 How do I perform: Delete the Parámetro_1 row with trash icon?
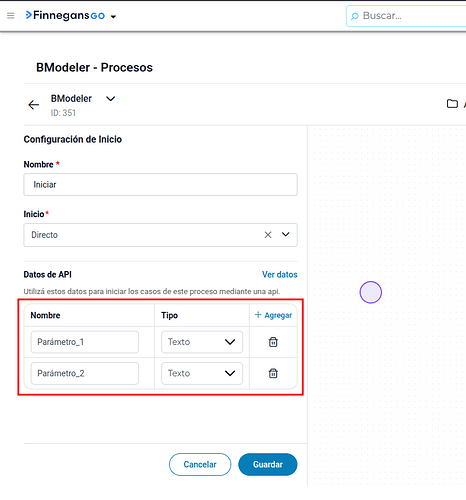click(x=273, y=342)
